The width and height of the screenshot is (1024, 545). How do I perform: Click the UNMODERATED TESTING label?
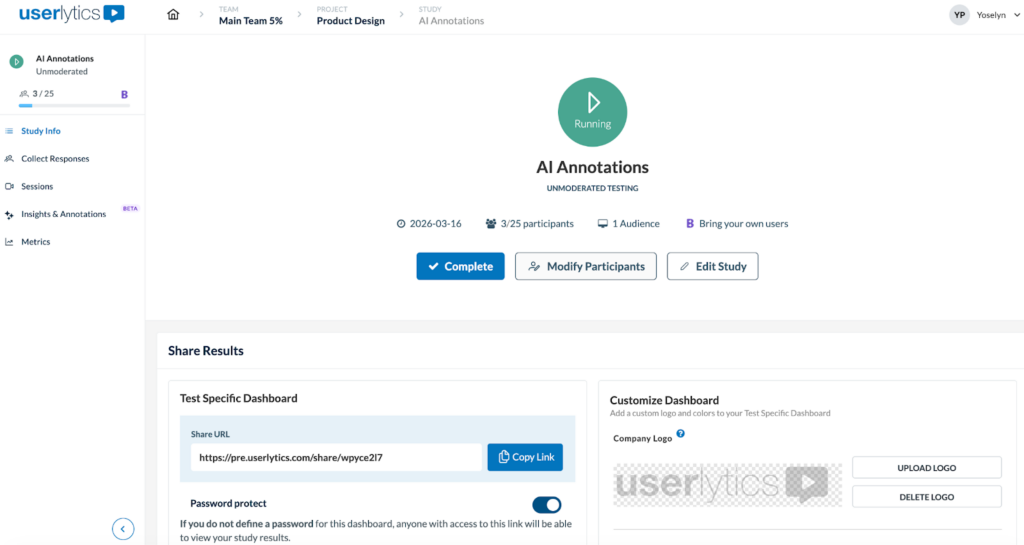(x=592, y=189)
